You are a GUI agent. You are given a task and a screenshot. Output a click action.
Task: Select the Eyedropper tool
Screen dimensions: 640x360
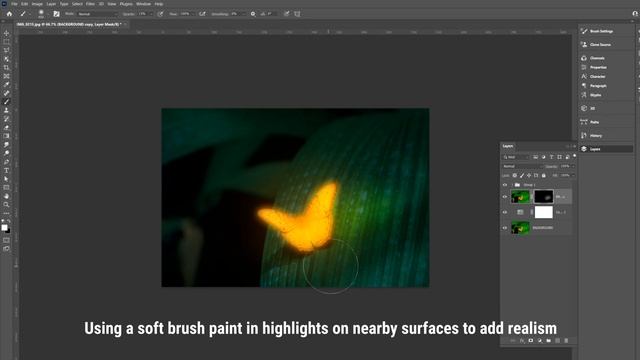point(6,84)
